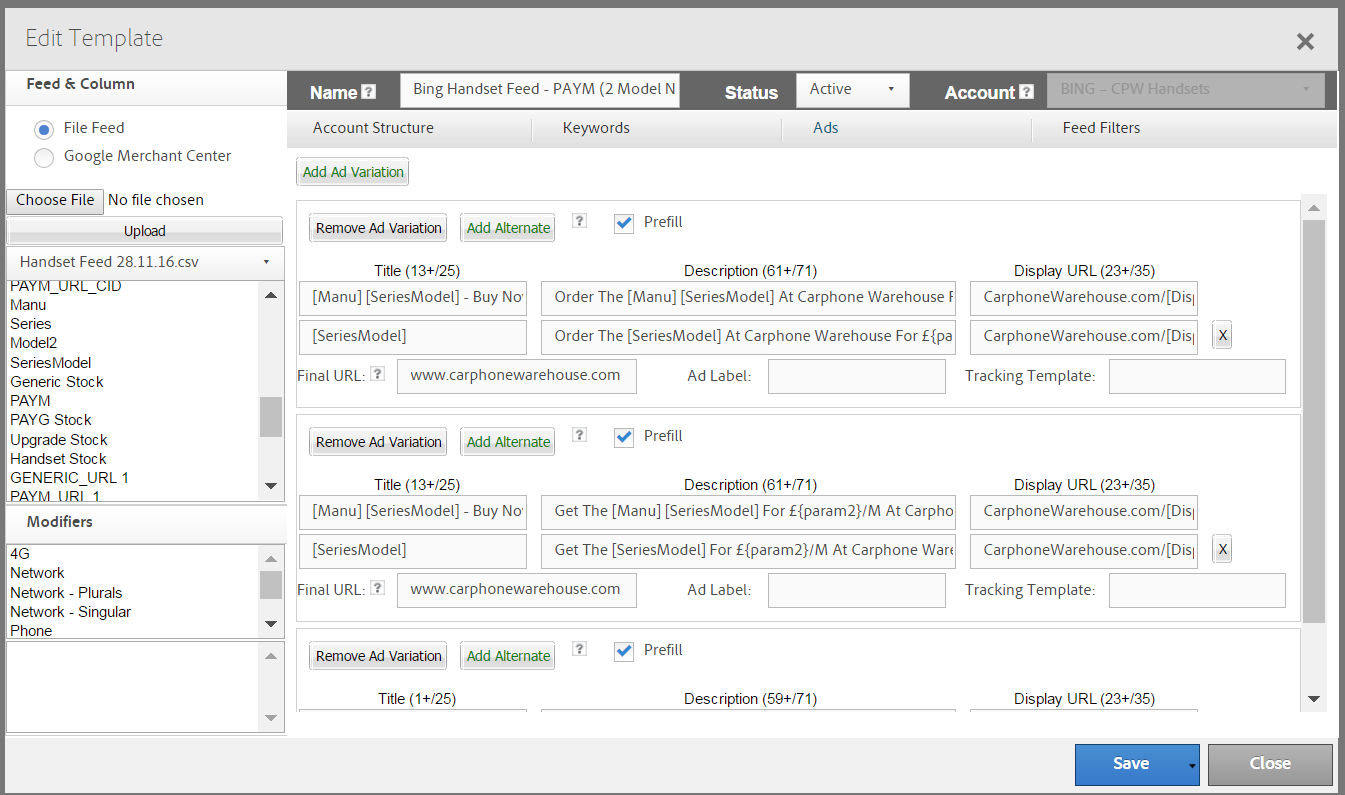Select Upgrade Stock in the column list
This screenshot has height=795, width=1345.
(x=59, y=440)
